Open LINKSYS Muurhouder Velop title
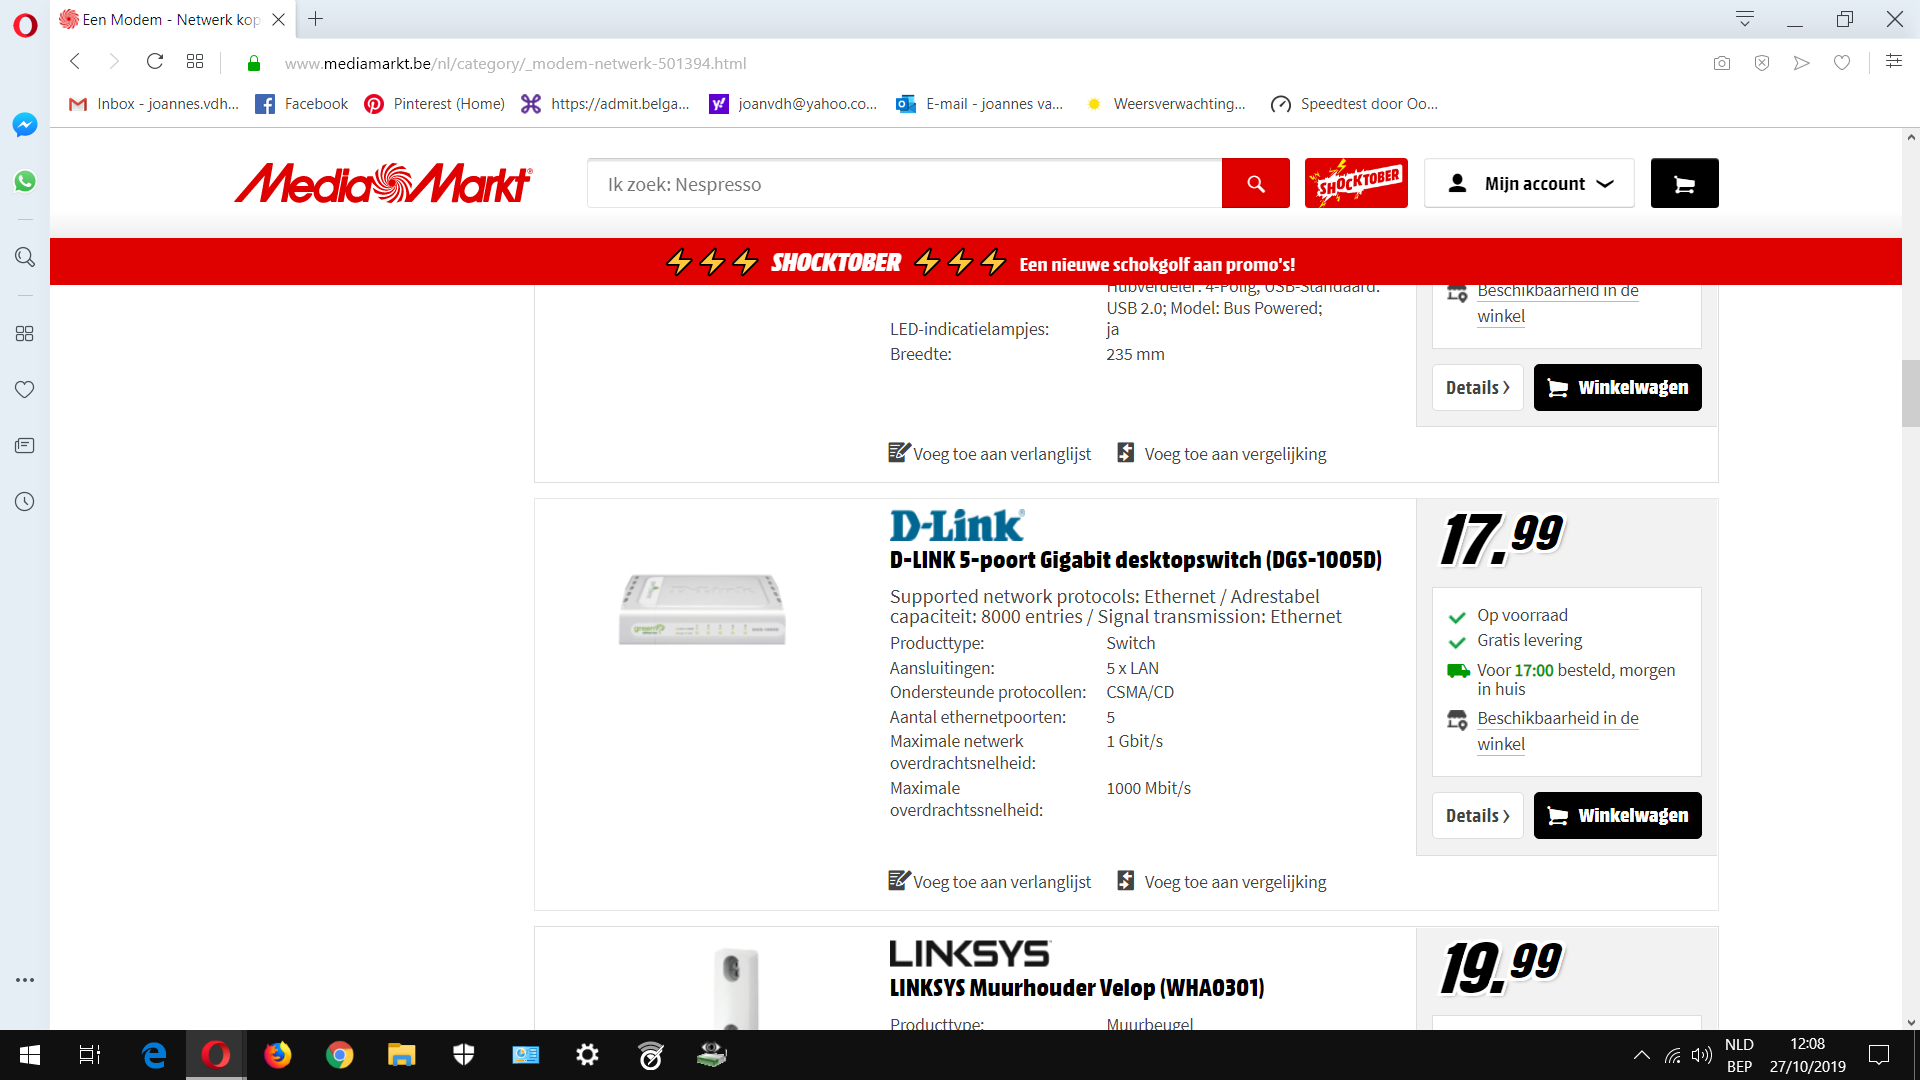This screenshot has height=1080, width=1920. click(1077, 988)
